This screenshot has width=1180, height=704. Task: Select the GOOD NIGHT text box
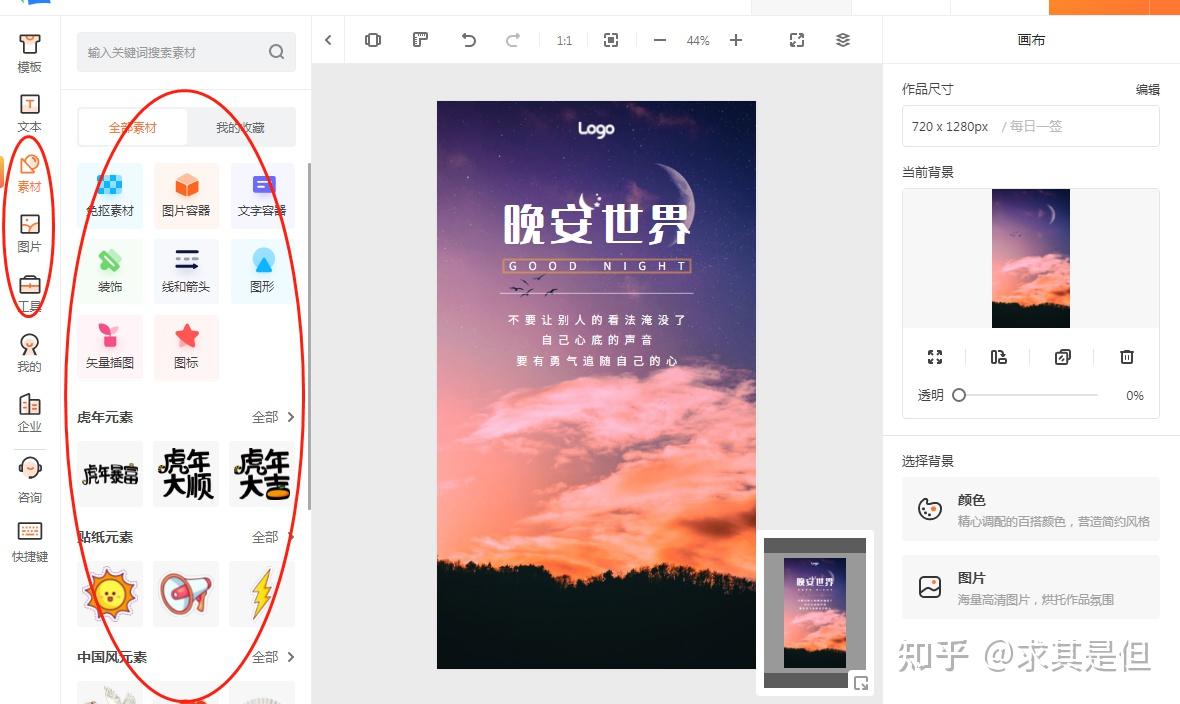(x=597, y=266)
